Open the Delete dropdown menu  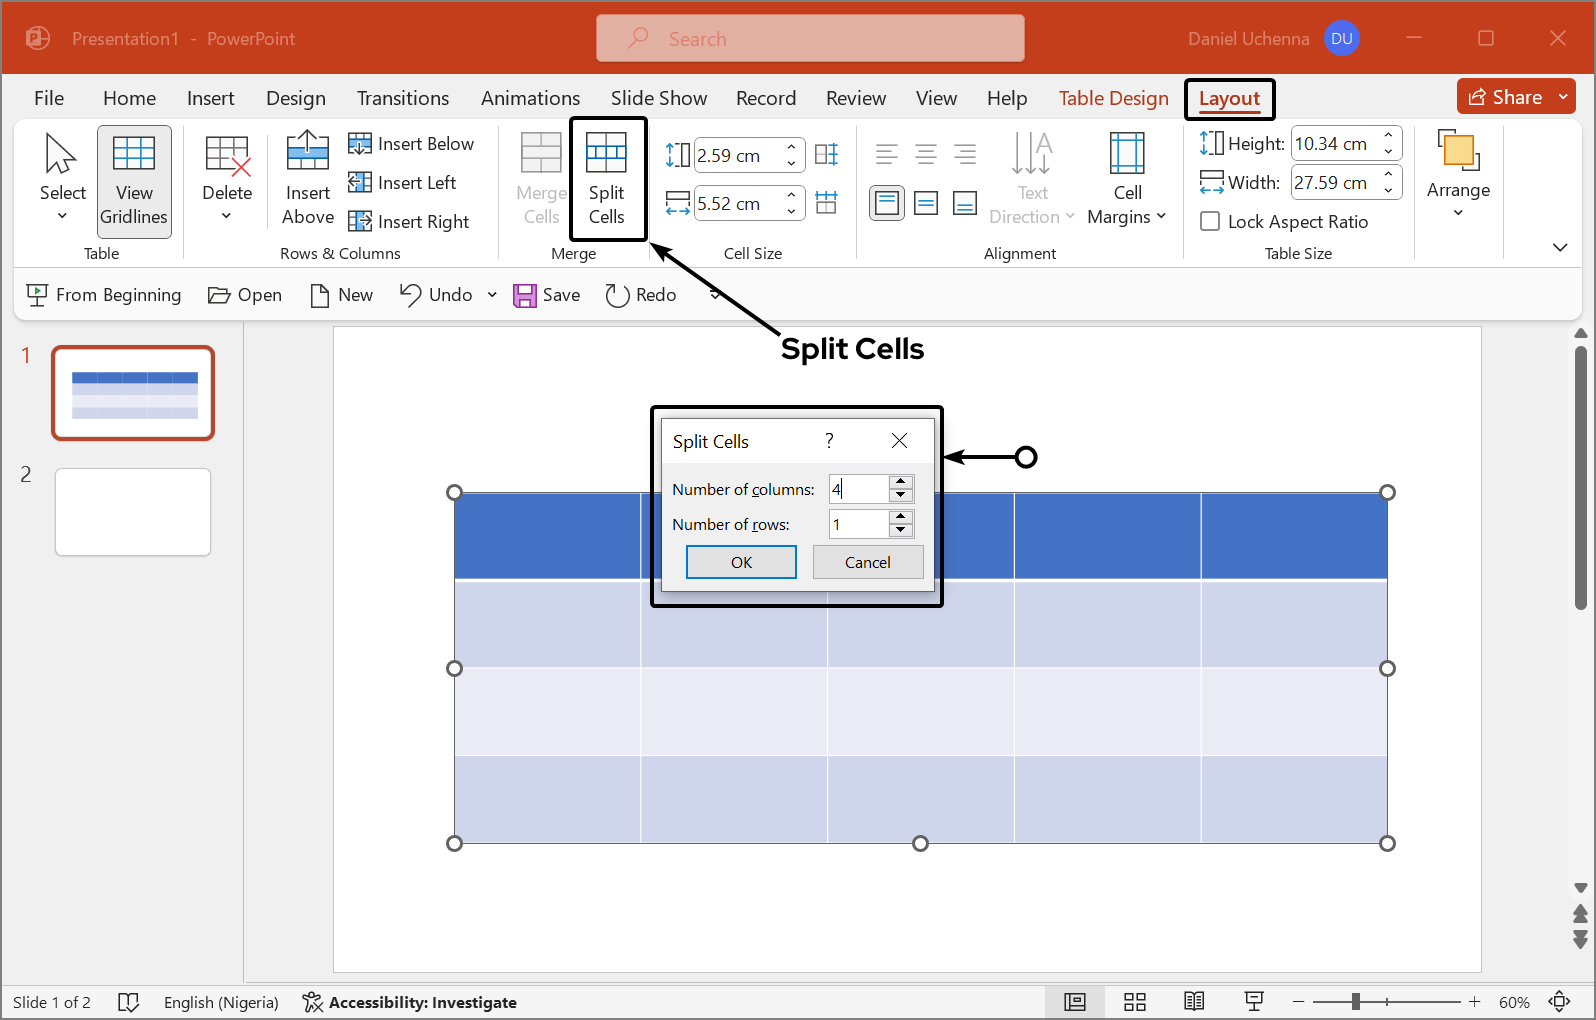[x=227, y=180]
